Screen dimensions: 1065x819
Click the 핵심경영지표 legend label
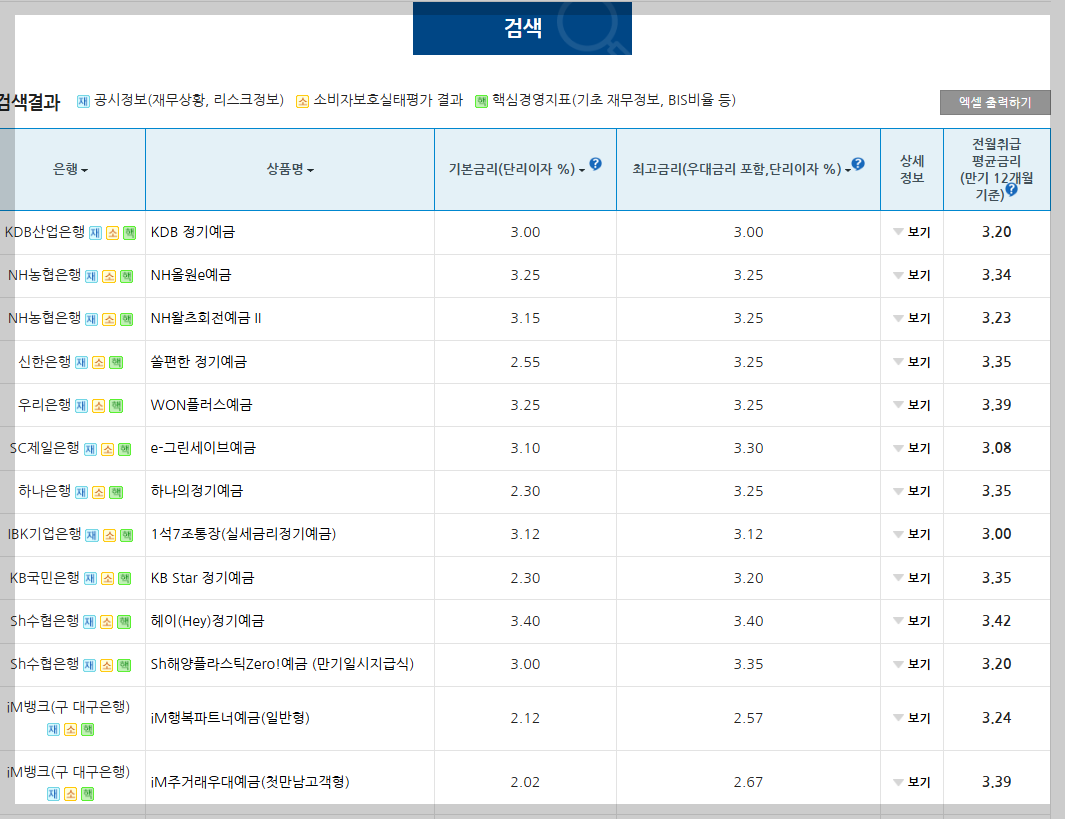click(x=613, y=100)
